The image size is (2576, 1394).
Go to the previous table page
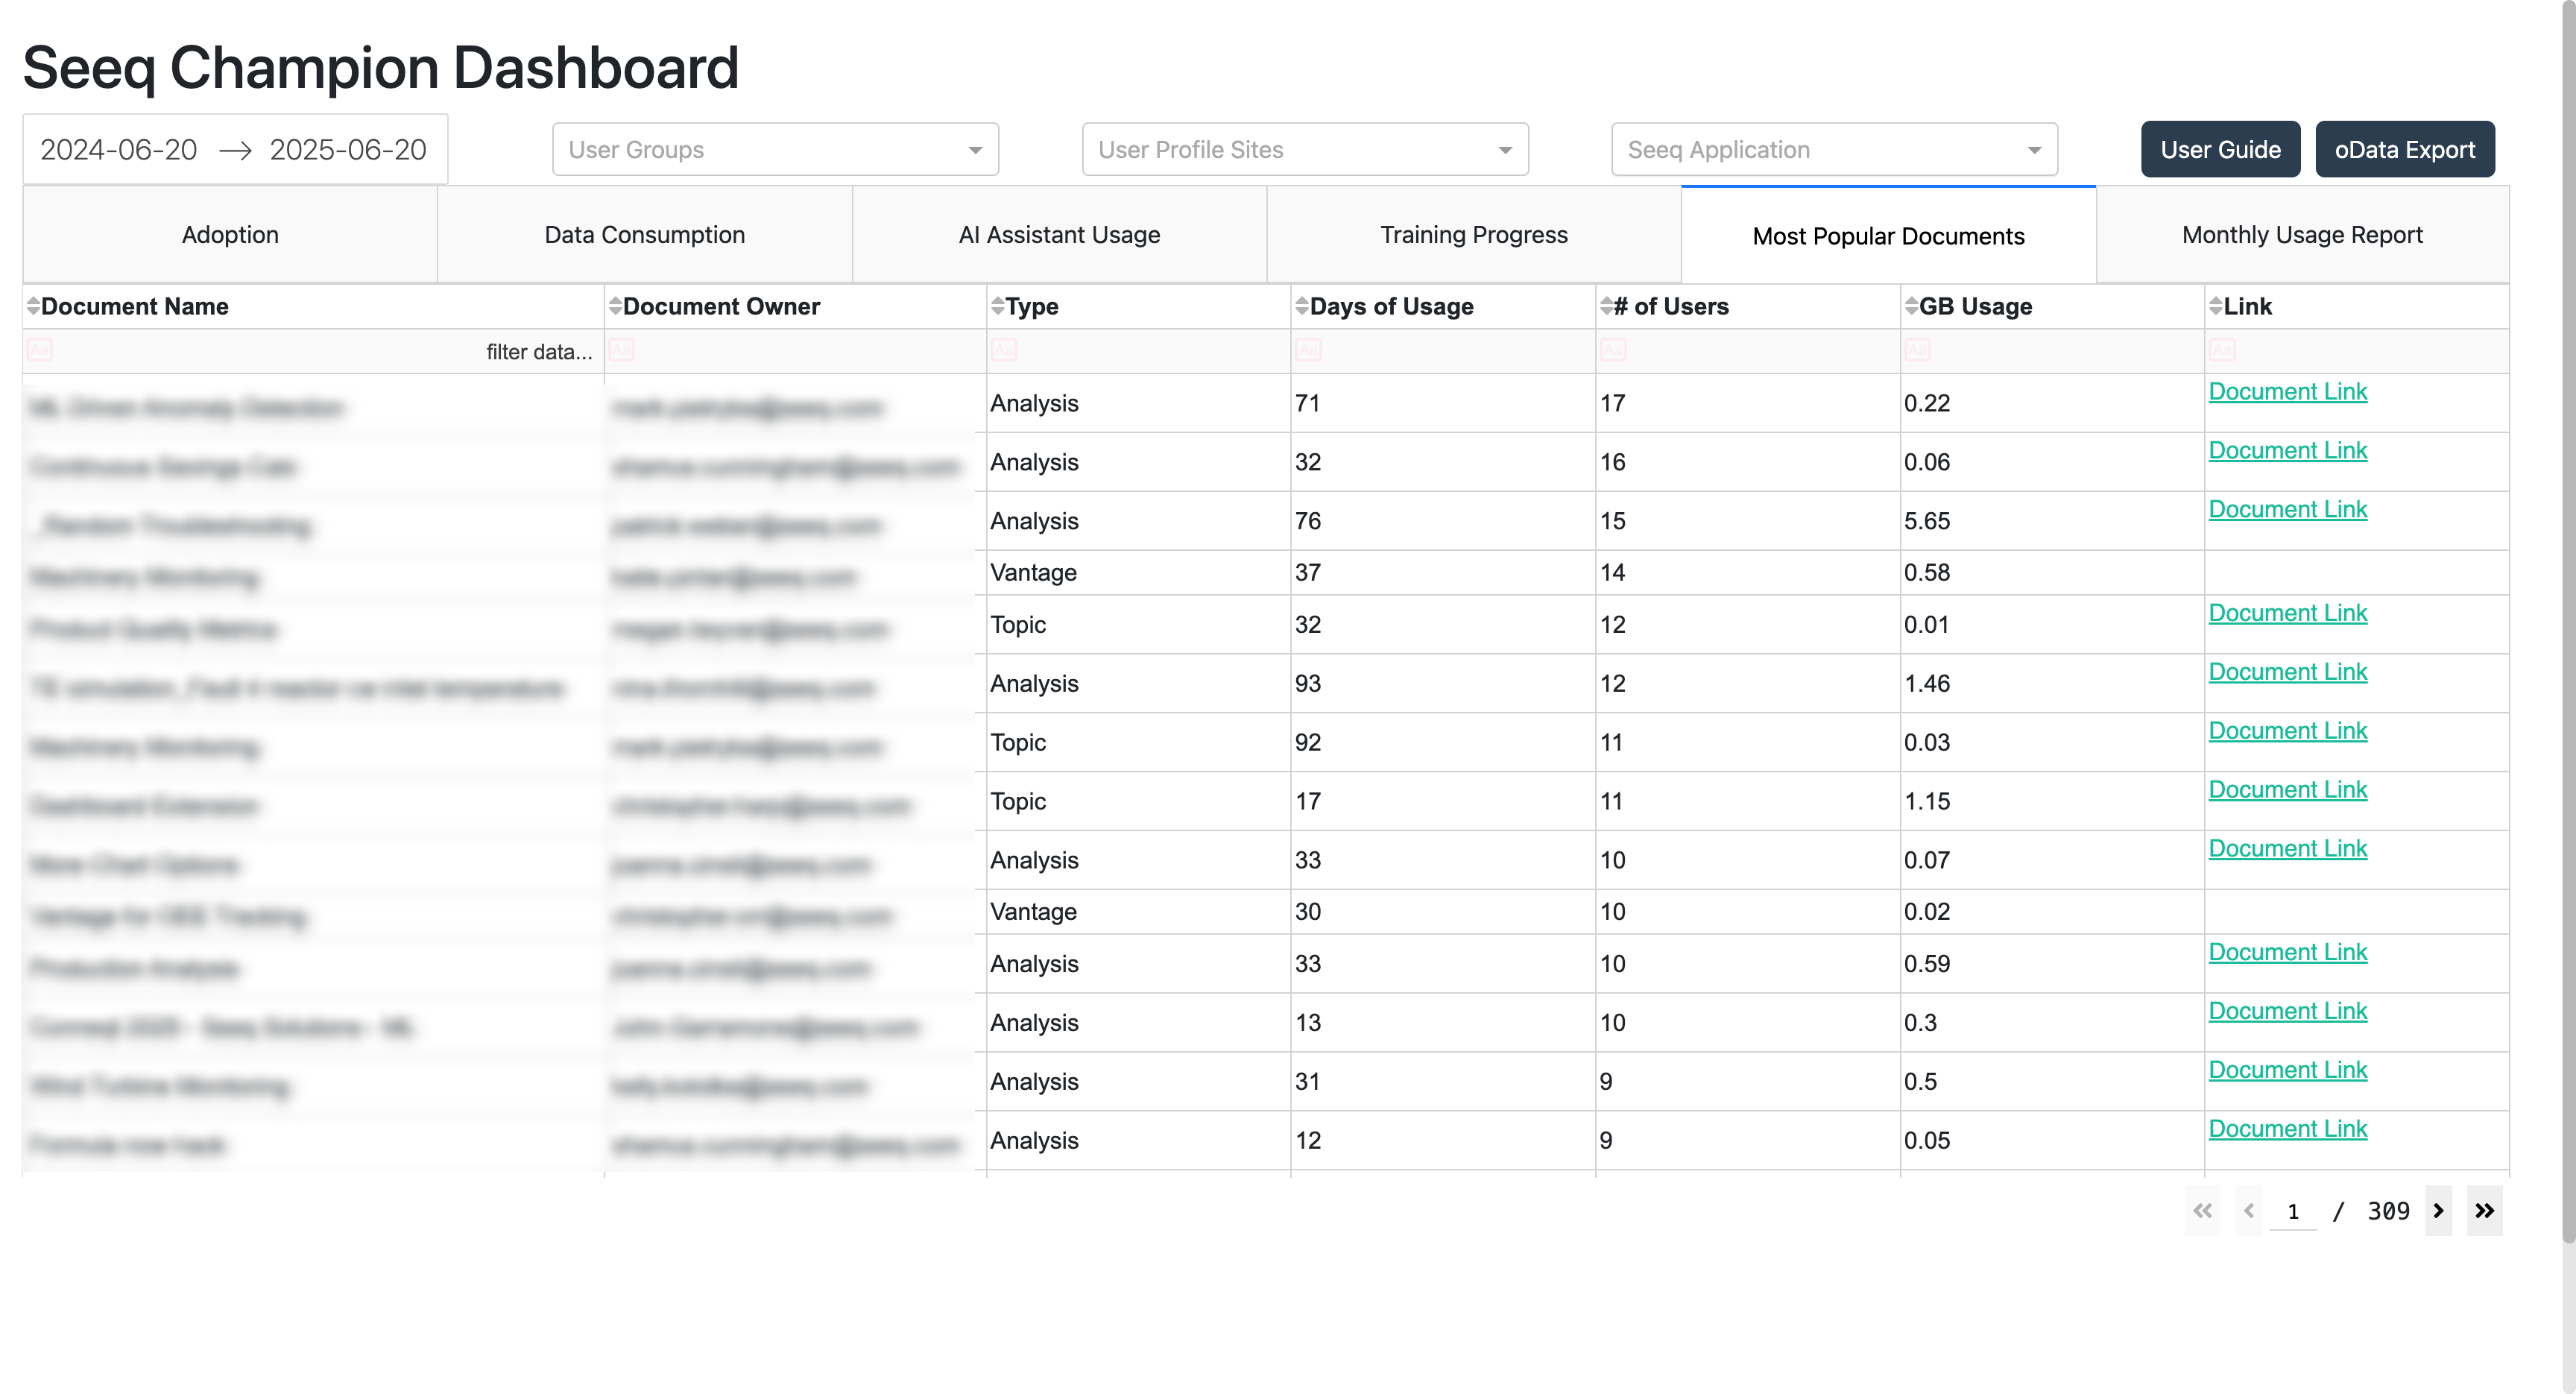click(x=2249, y=1211)
